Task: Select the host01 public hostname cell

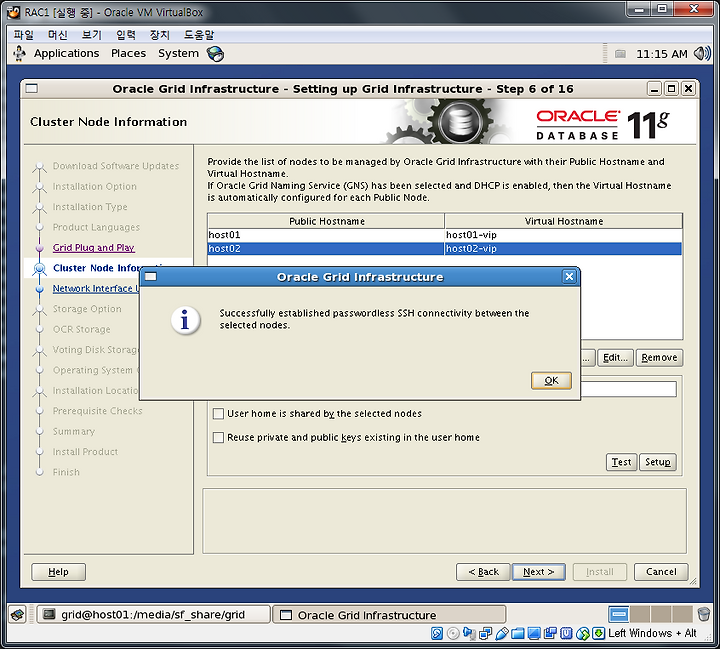Action: coord(326,235)
